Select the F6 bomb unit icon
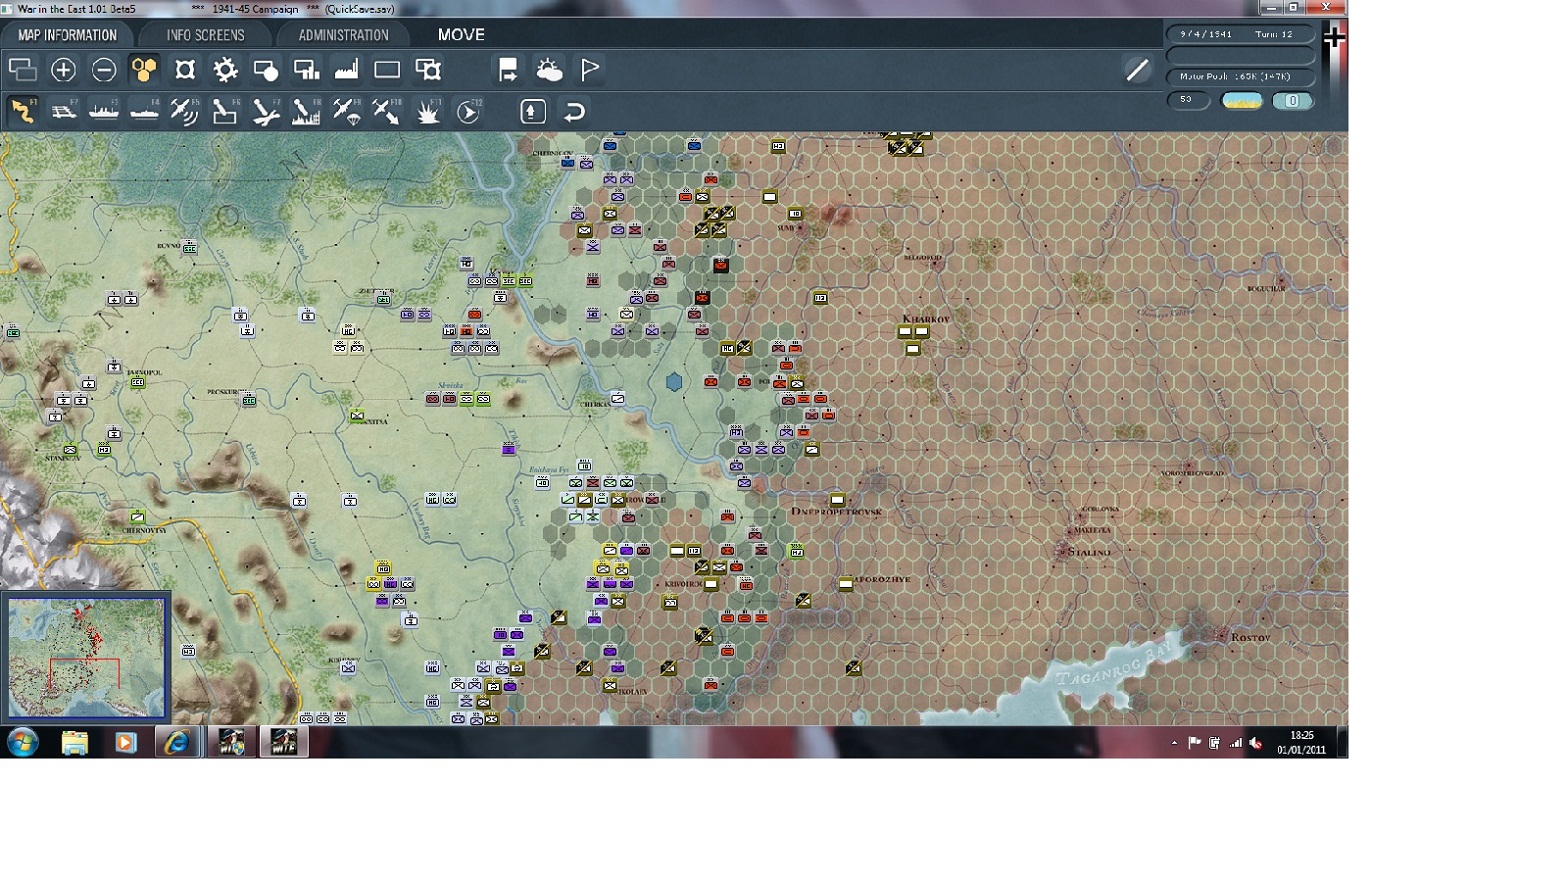This screenshot has height=882, width=1568. coord(225,111)
